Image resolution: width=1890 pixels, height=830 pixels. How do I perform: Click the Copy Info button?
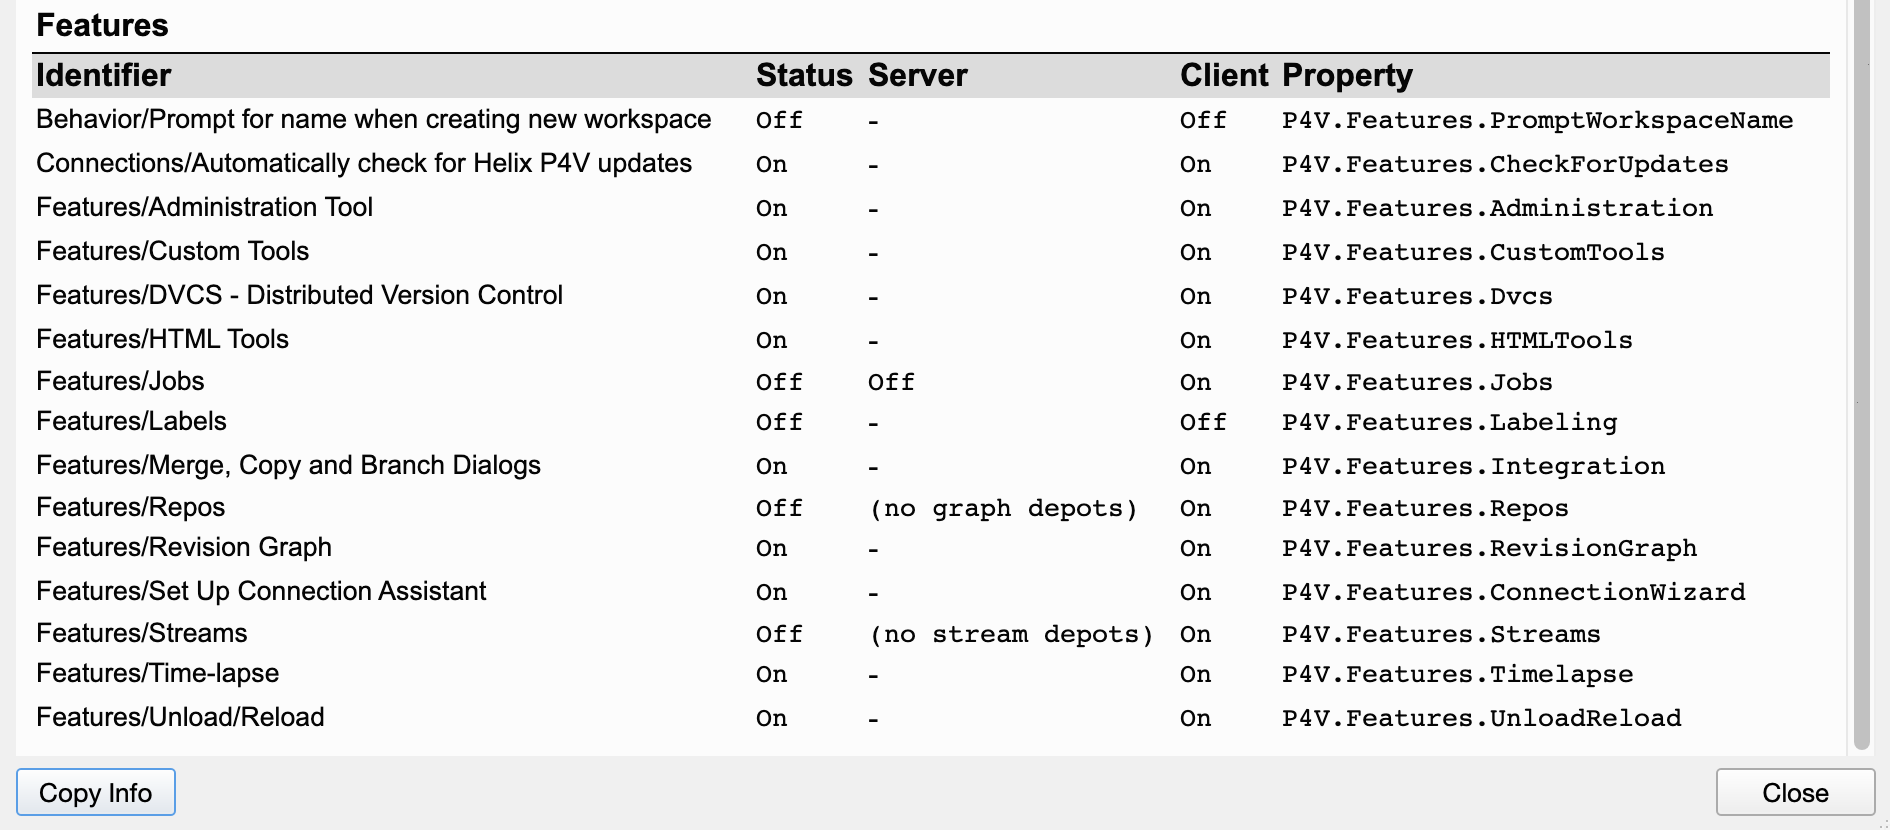96,793
